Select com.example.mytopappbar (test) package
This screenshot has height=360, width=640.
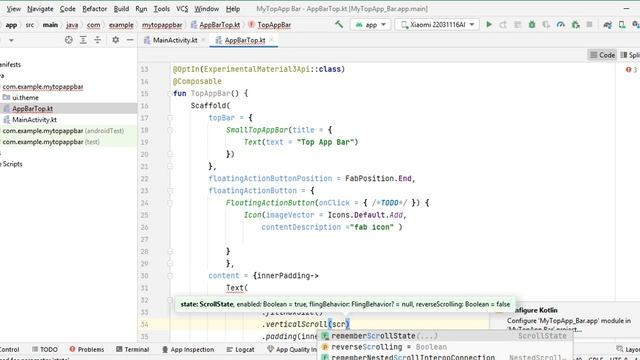coord(51,142)
